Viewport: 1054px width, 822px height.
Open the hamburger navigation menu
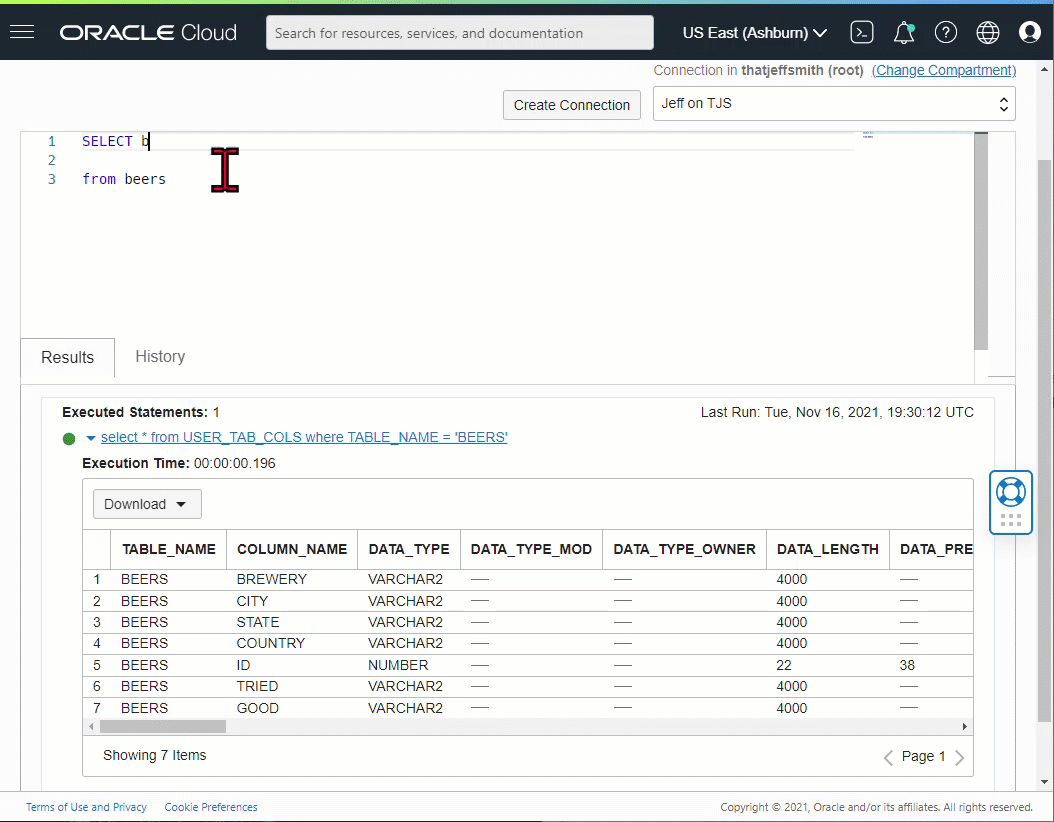(22, 32)
